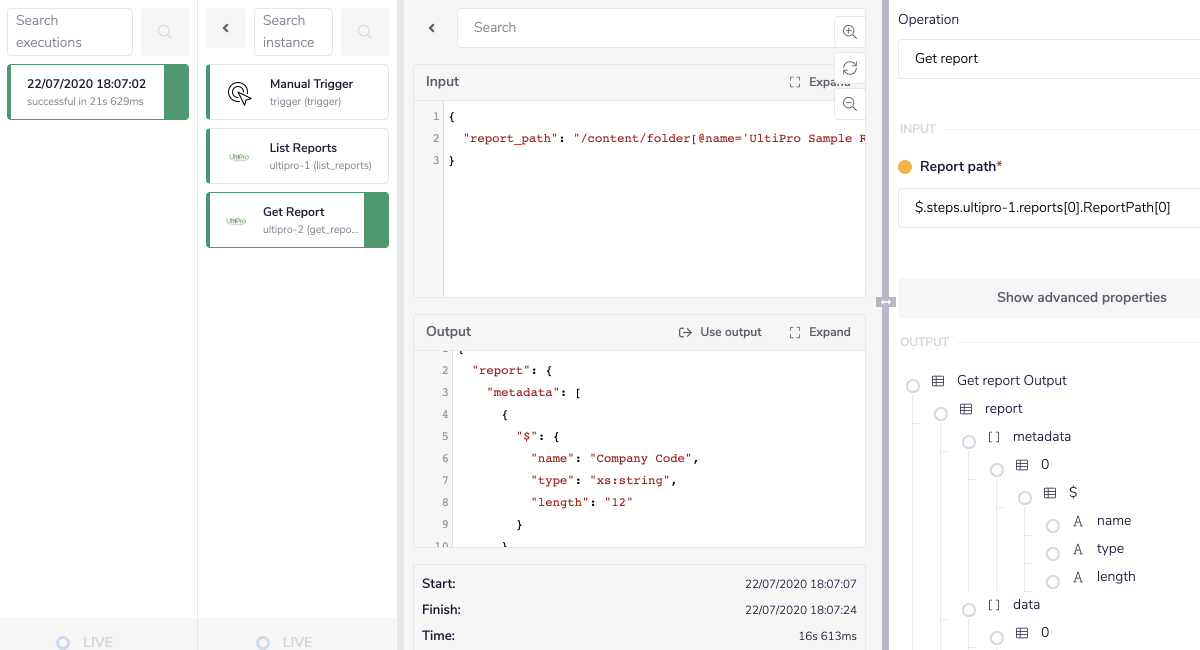1200x650 pixels.
Task: Click the executions search magnifier icon
Action: pyautogui.click(x=165, y=32)
